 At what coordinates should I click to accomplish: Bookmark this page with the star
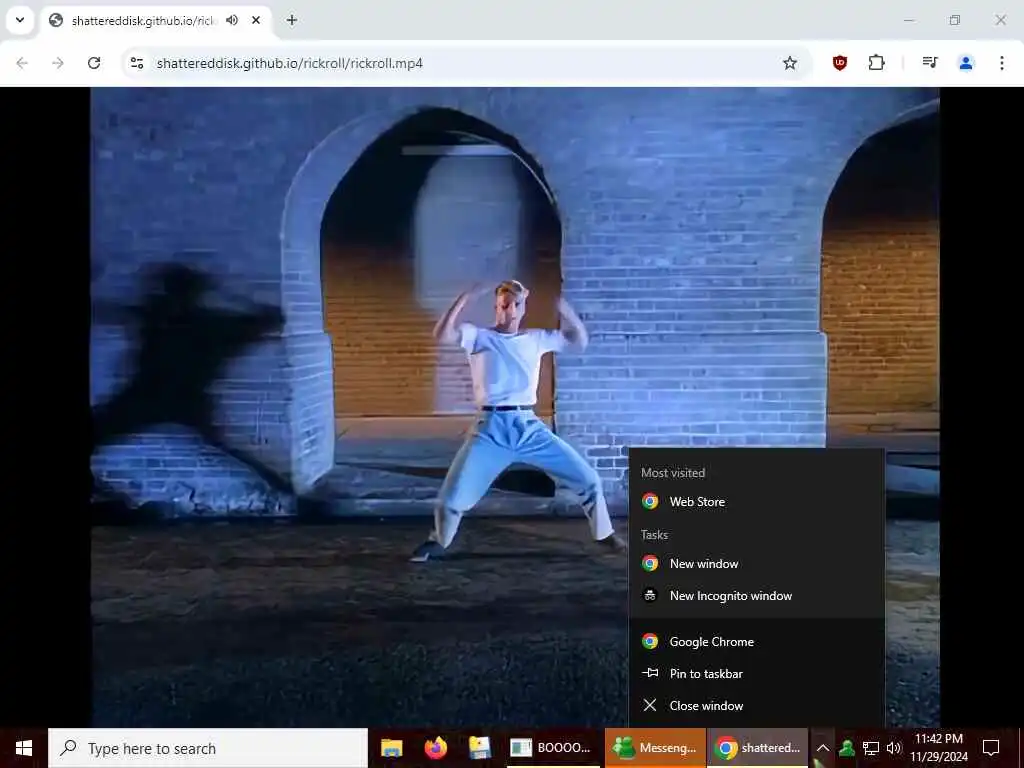tap(790, 63)
